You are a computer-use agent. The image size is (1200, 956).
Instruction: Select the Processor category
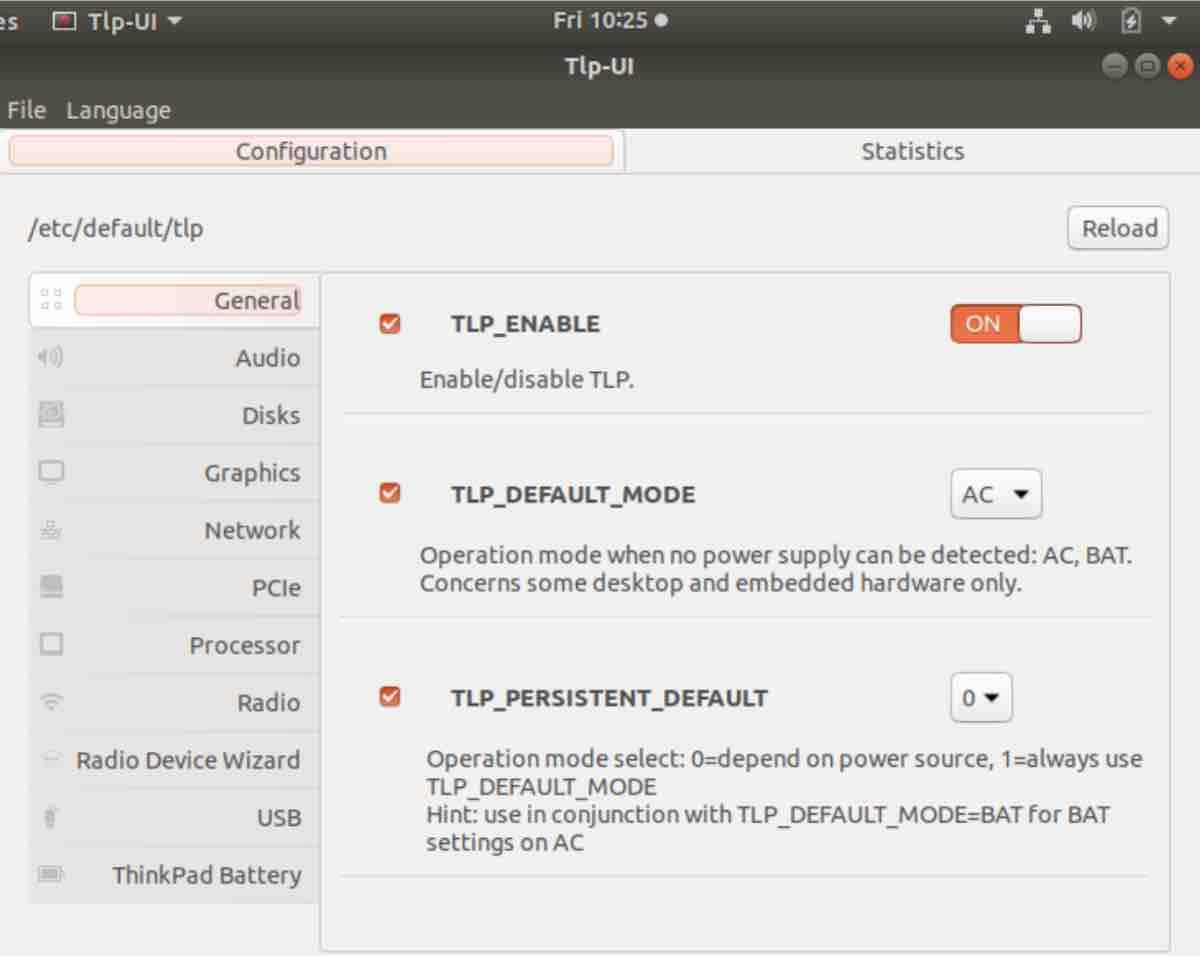tap(175, 645)
